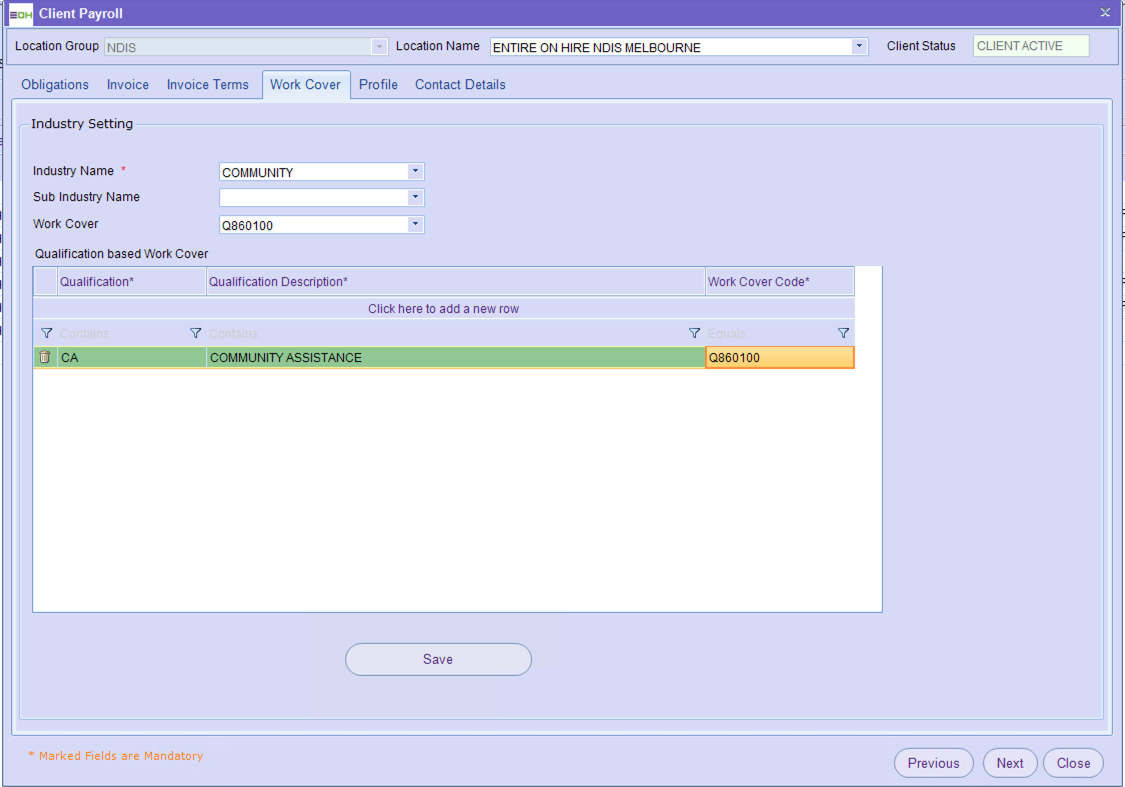The width and height of the screenshot is (1125, 787).
Task: Select the Profile tab
Action: pos(378,85)
